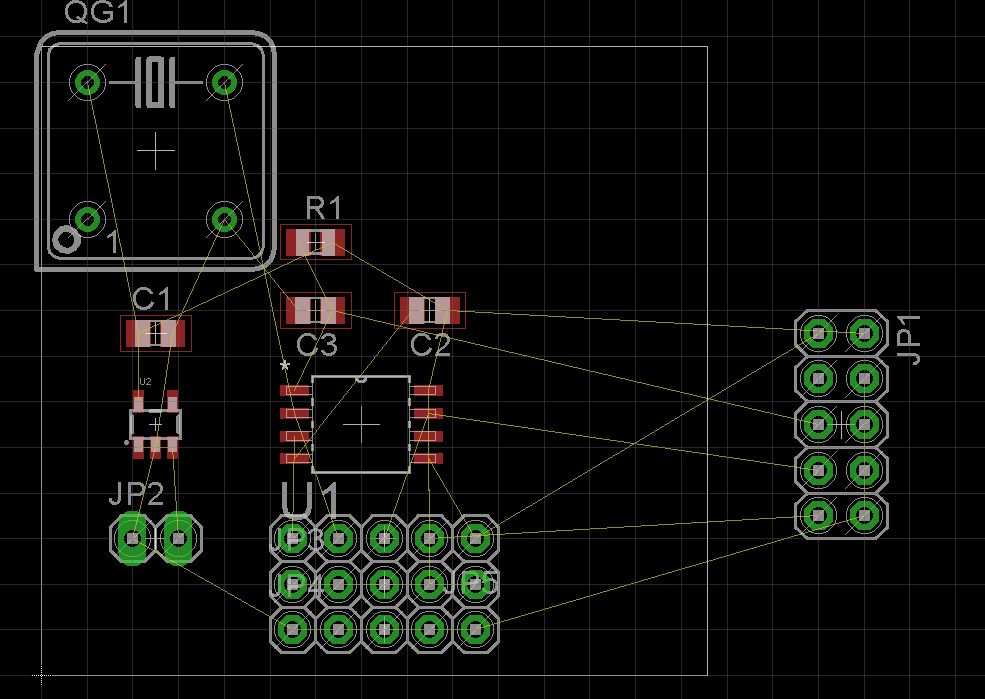Select the C2 label text
Image resolution: width=985 pixels, height=699 pixels.
point(430,345)
